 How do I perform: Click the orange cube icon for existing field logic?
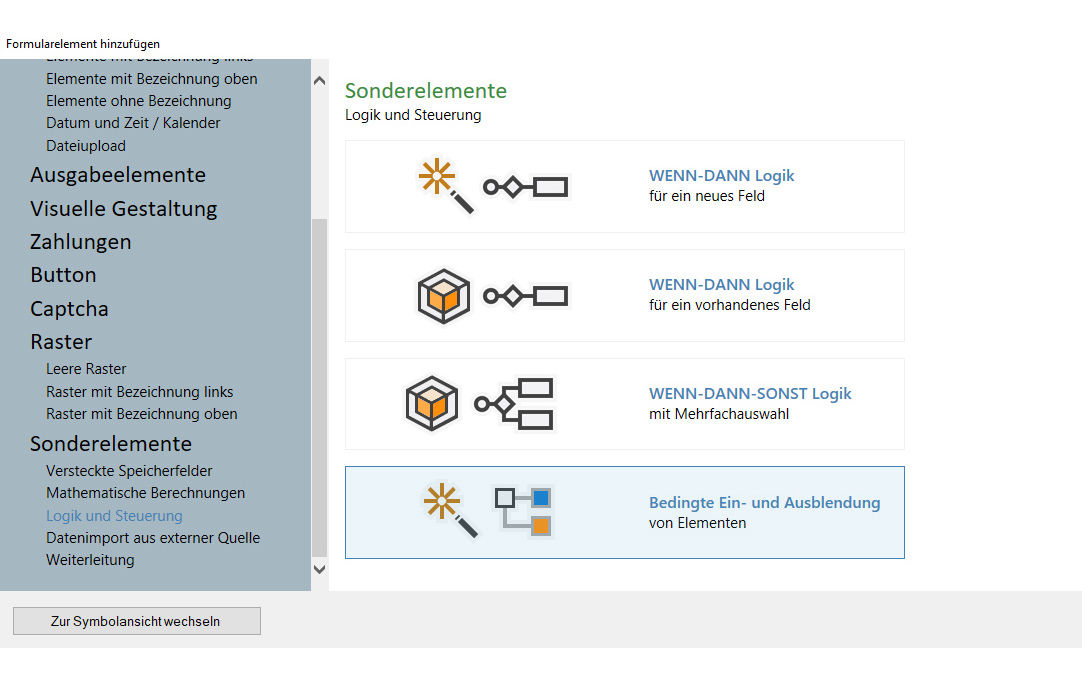[443, 296]
